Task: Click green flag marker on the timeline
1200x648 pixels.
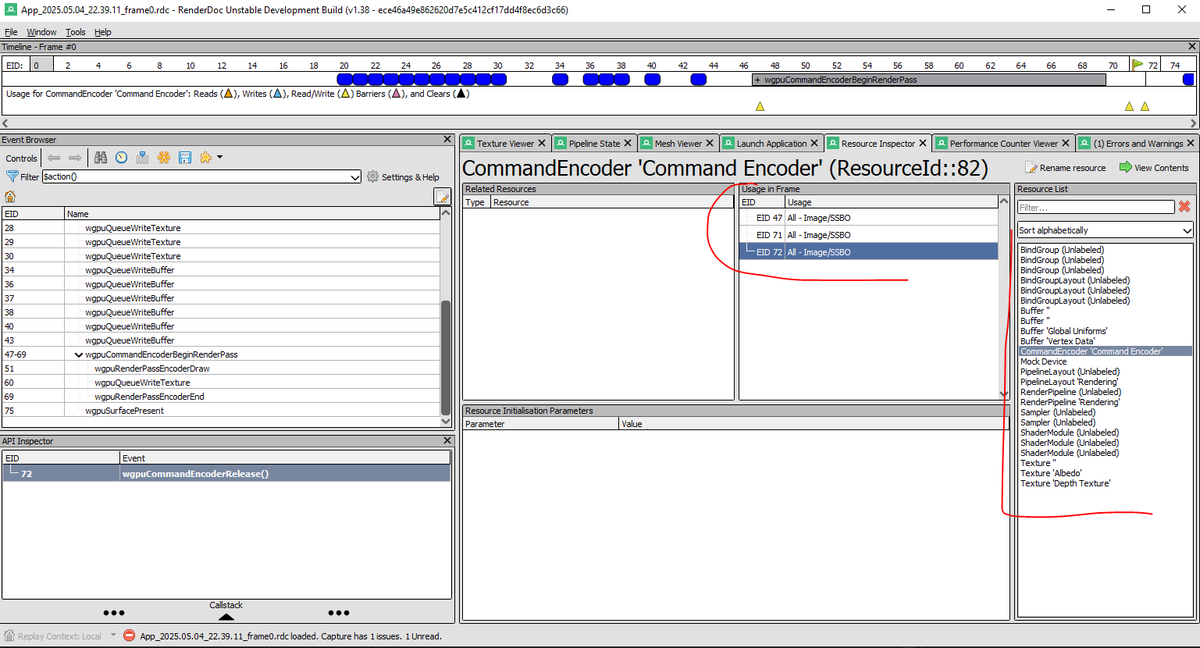Action: point(1137,64)
